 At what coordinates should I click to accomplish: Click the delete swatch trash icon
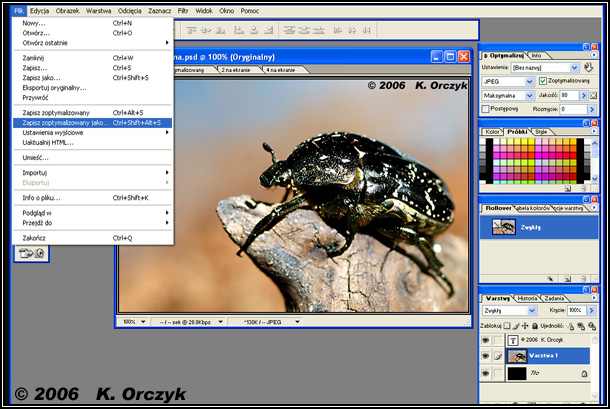[x=583, y=187]
